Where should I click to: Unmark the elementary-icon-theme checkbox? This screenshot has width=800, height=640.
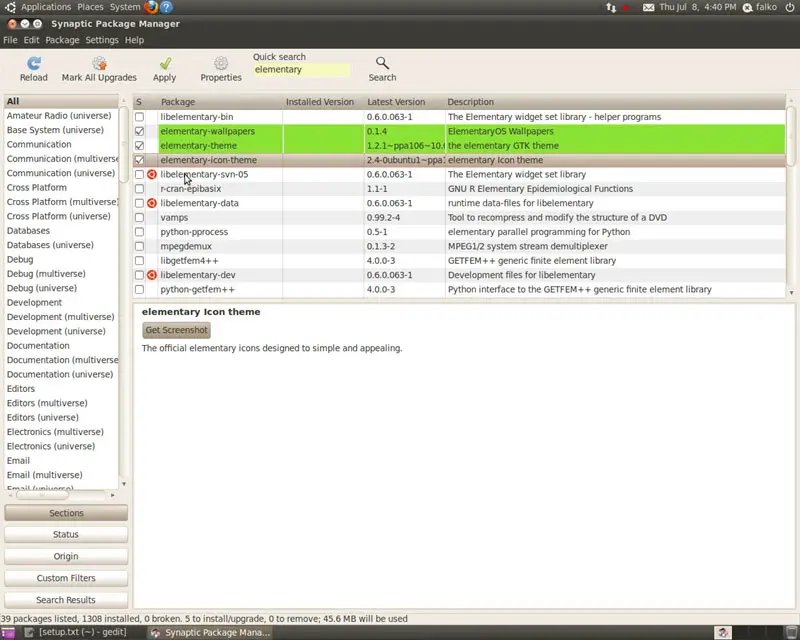[139, 160]
